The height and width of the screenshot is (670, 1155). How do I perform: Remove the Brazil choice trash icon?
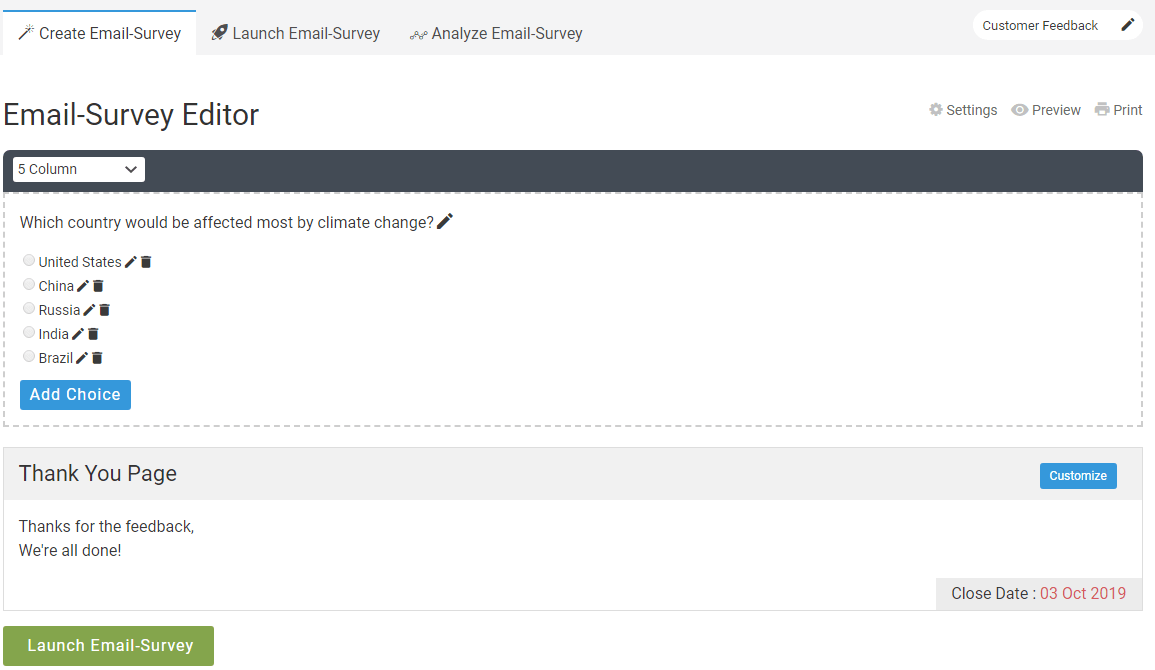click(97, 358)
